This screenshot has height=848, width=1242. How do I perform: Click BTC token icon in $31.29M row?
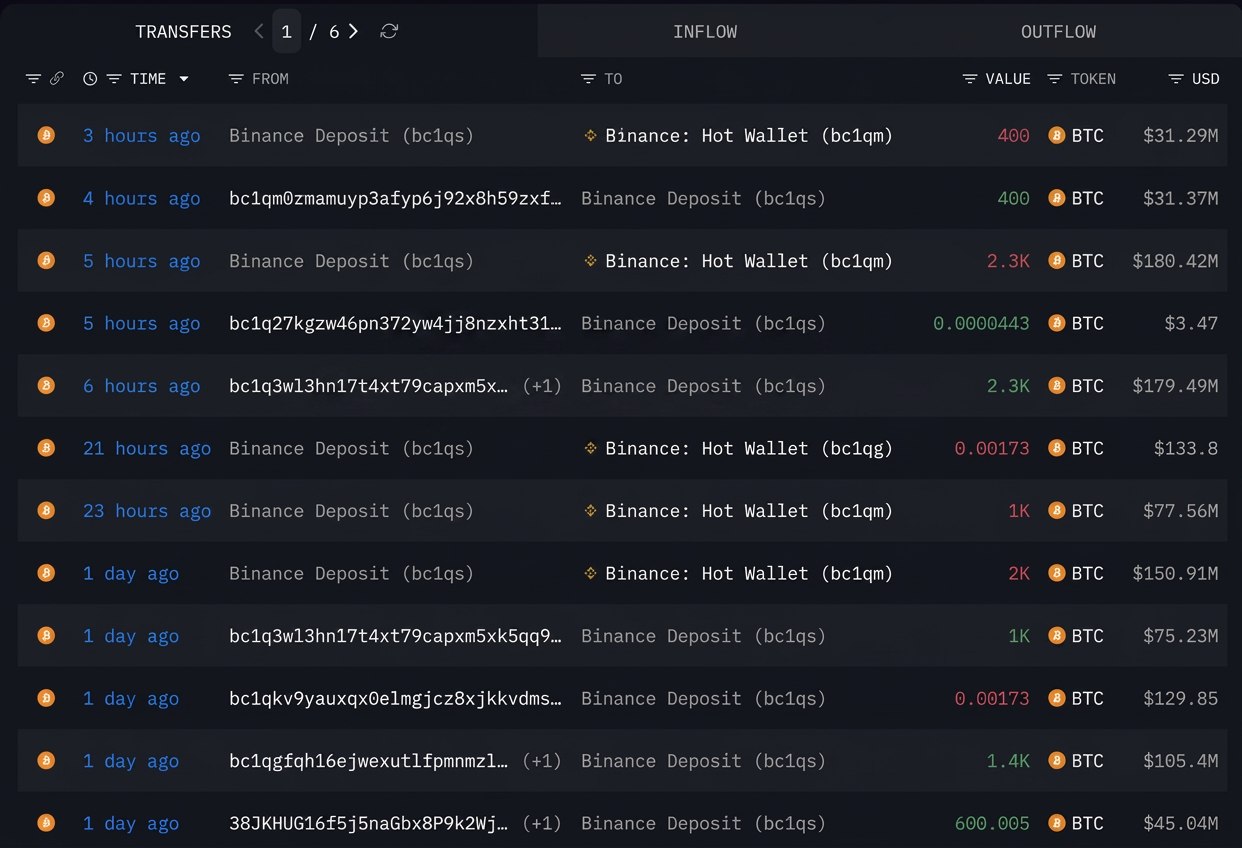(x=1056, y=135)
